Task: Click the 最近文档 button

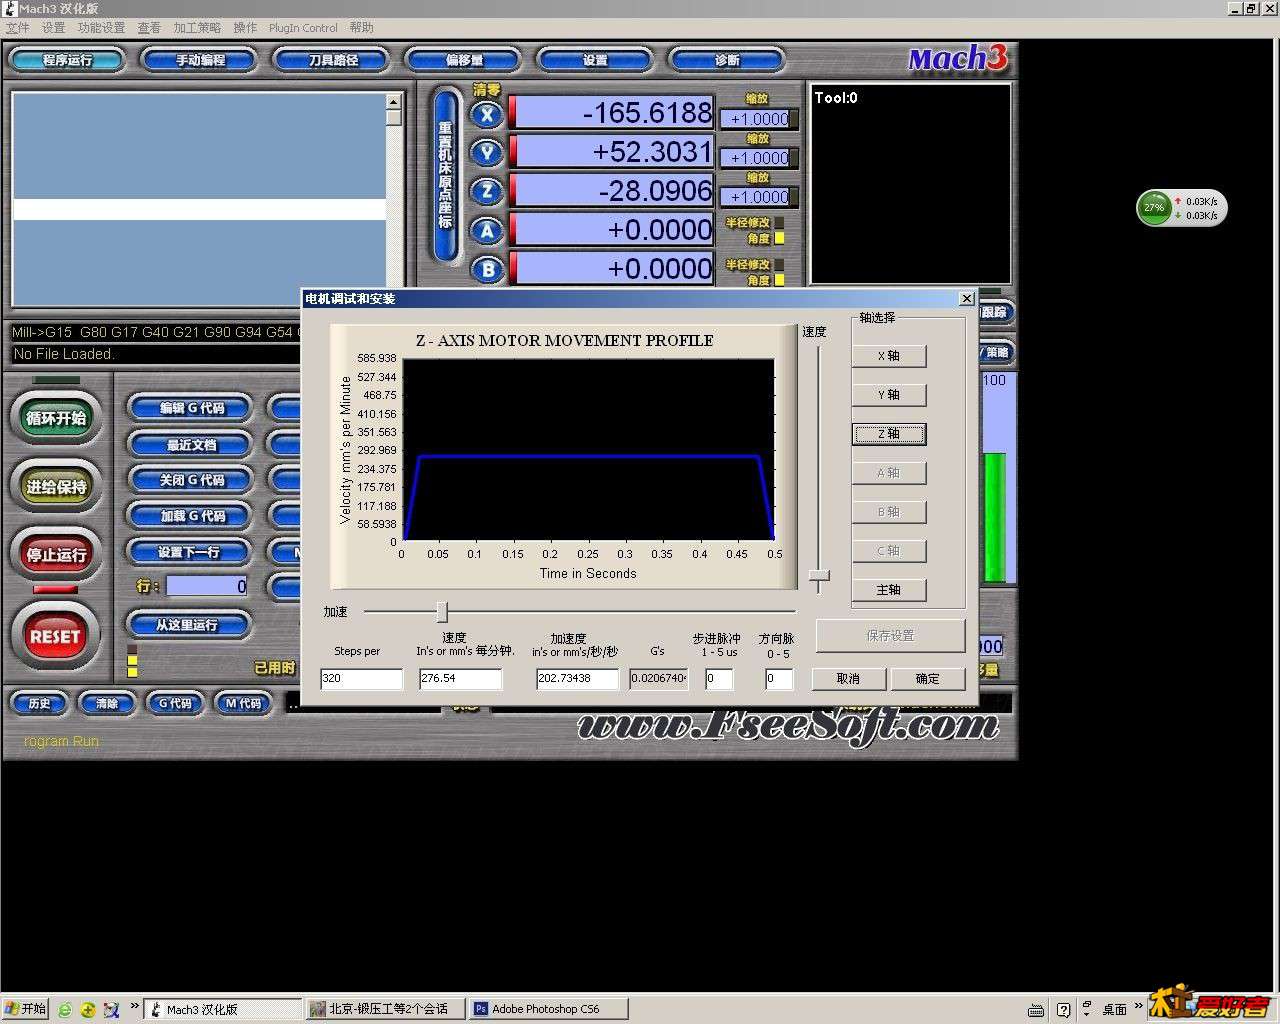Action: pyautogui.click(x=192, y=444)
